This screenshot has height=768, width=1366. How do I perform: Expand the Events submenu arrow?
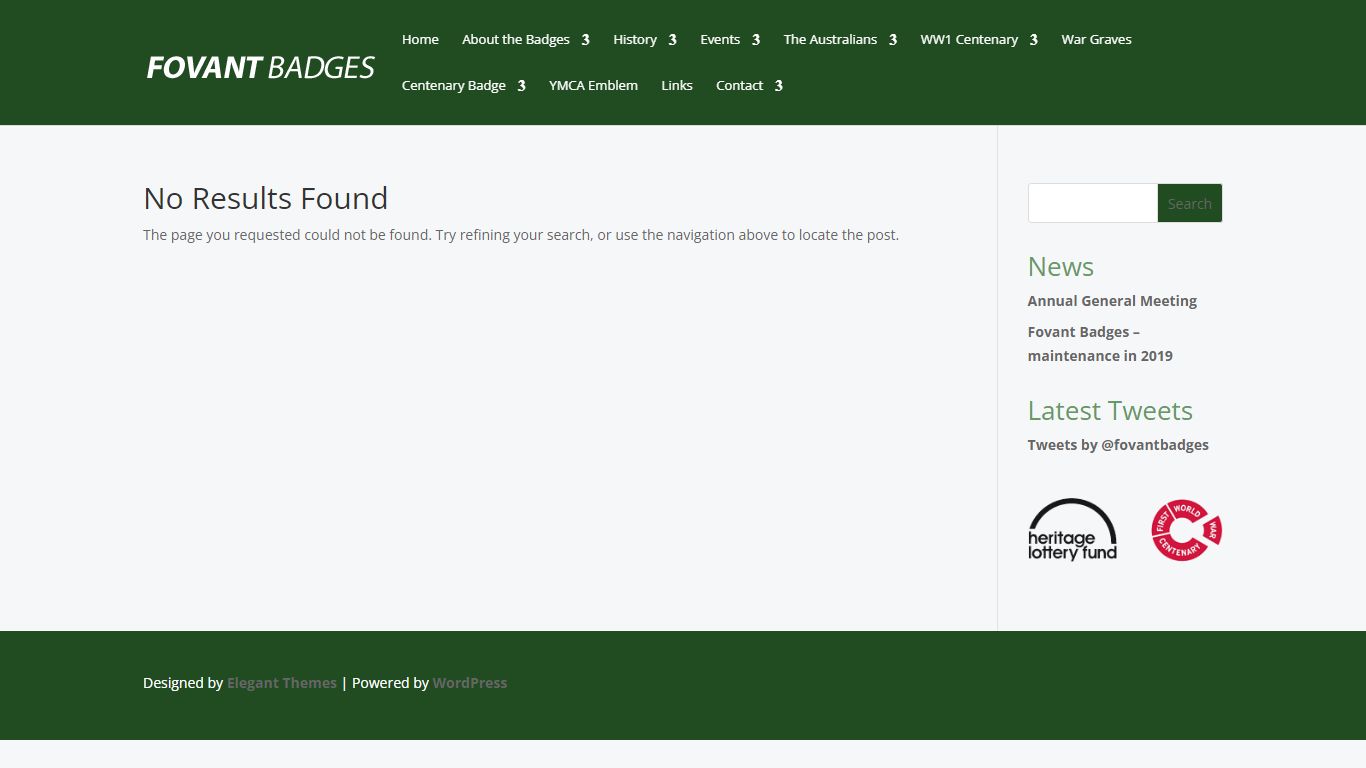tap(755, 40)
